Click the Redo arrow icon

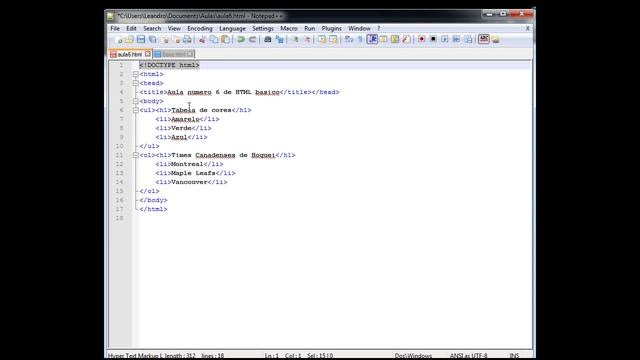coord(253,40)
